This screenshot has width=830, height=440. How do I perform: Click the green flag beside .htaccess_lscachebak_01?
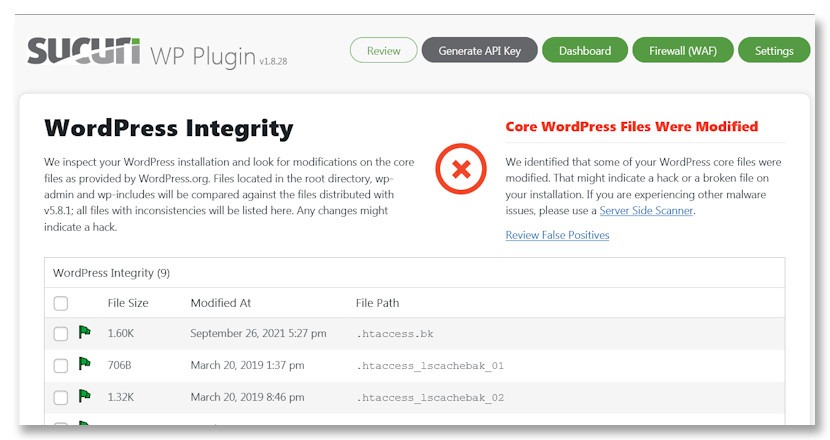84,364
